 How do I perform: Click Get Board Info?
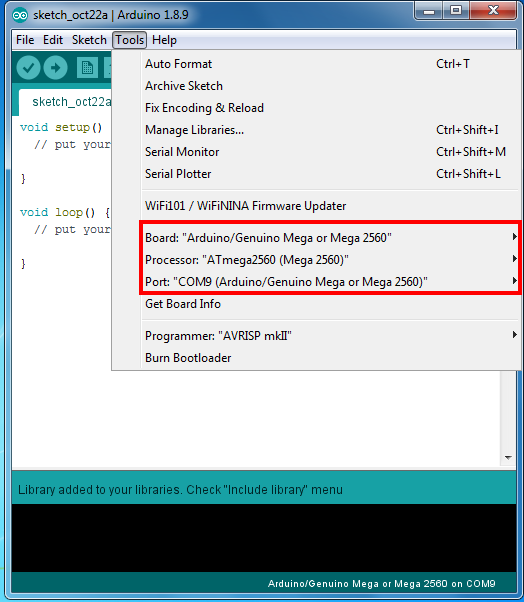tap(331, 304)
